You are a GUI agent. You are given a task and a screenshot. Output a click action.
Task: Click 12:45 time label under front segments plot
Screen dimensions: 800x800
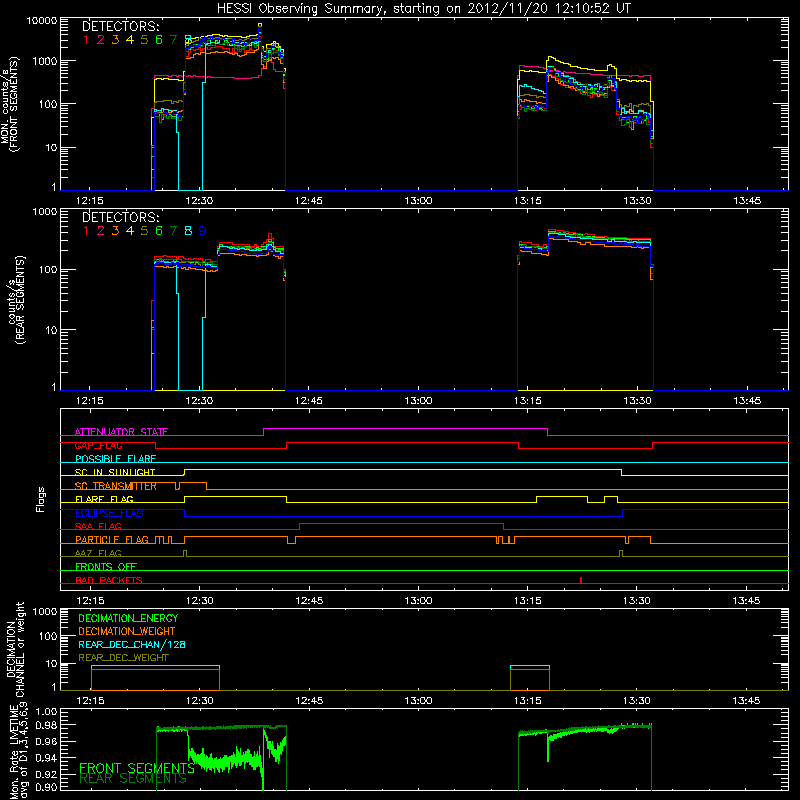[x=308, y=201]
